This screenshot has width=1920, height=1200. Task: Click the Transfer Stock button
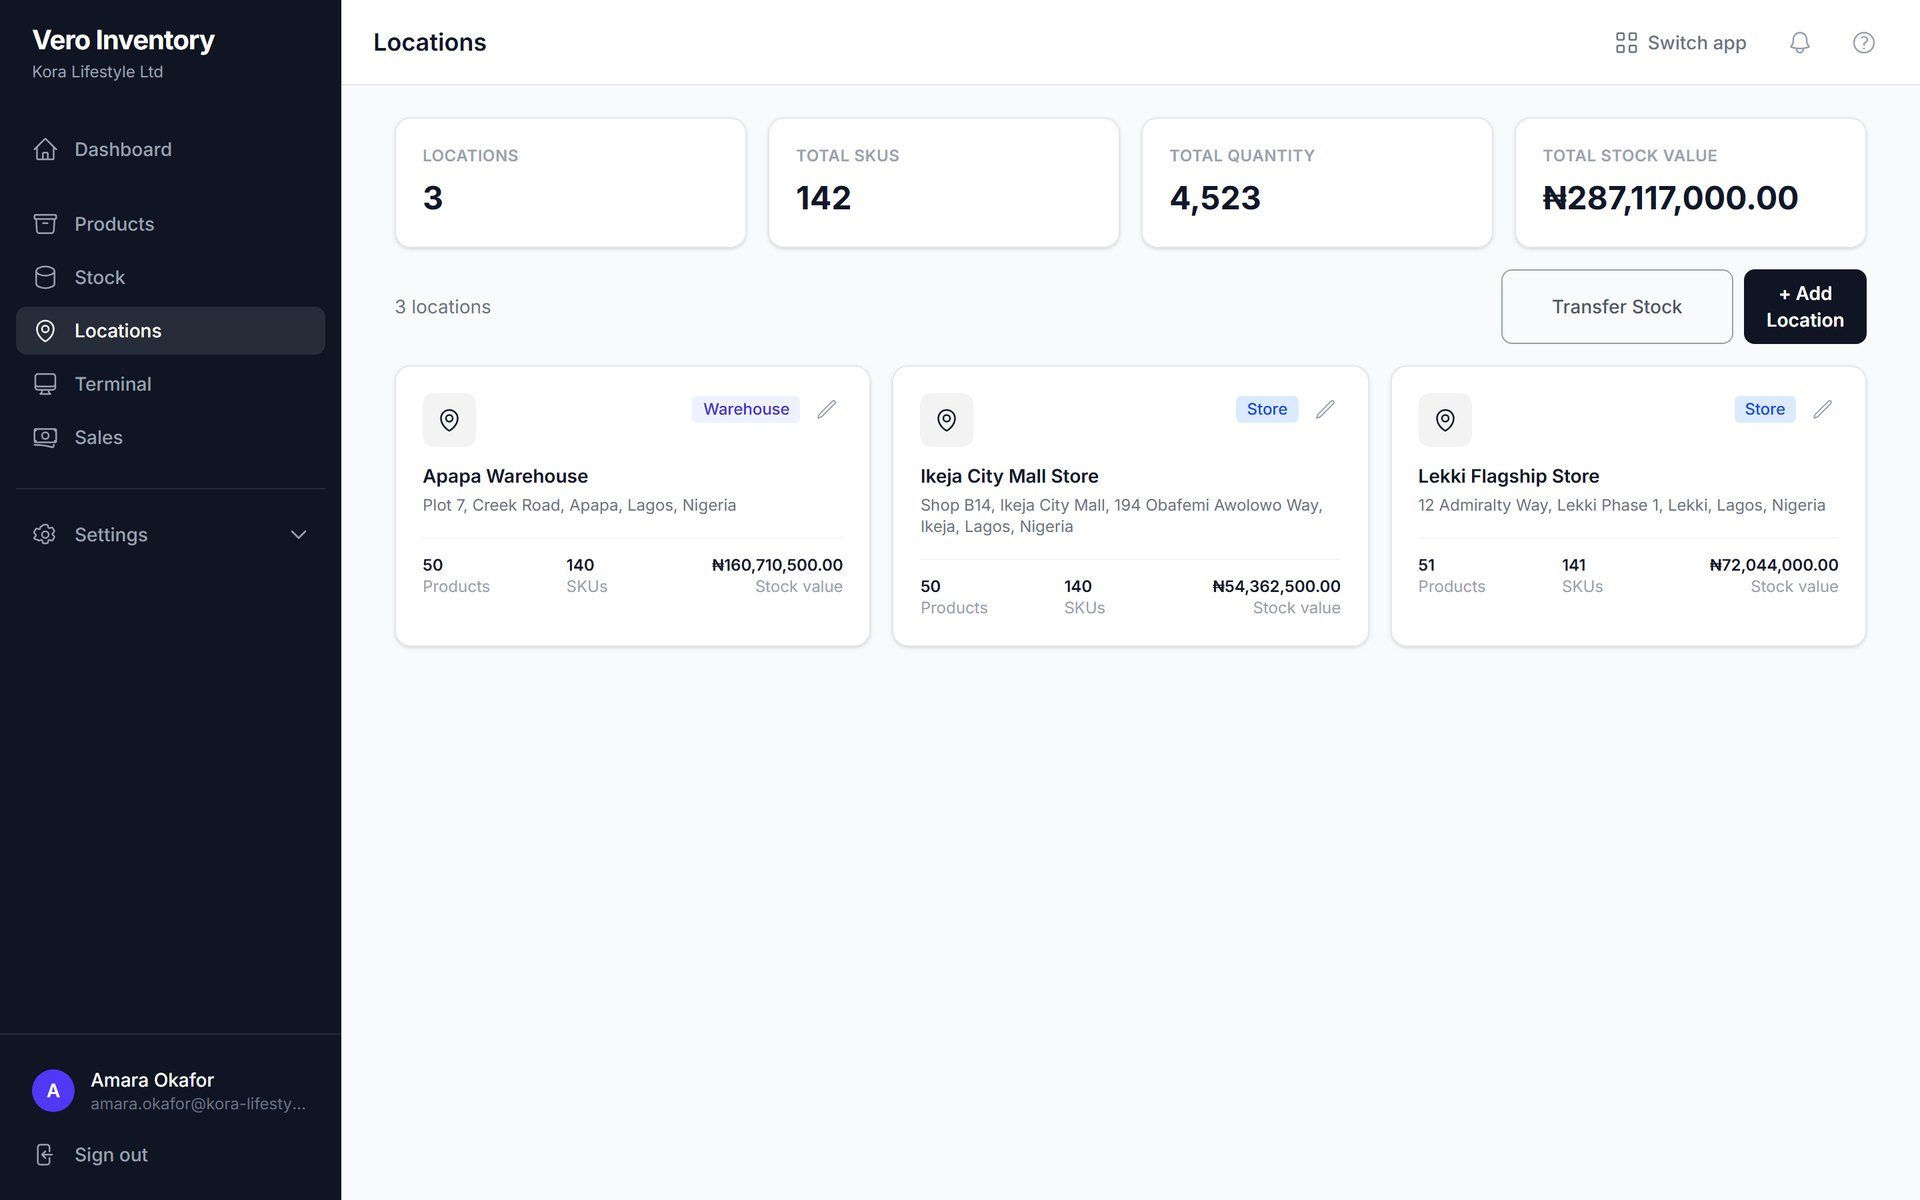(x=1616, y=306)
